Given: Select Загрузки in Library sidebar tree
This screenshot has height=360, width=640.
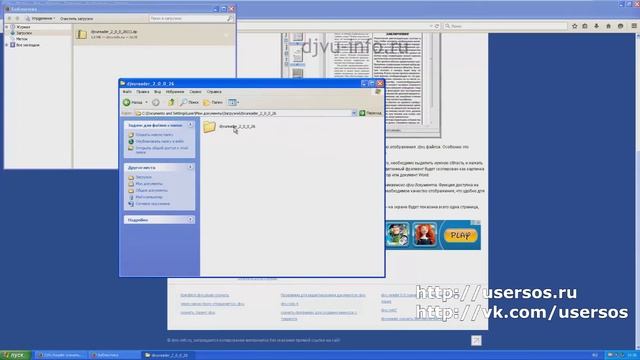Looking at the screenshot, I should coord(24,33).
